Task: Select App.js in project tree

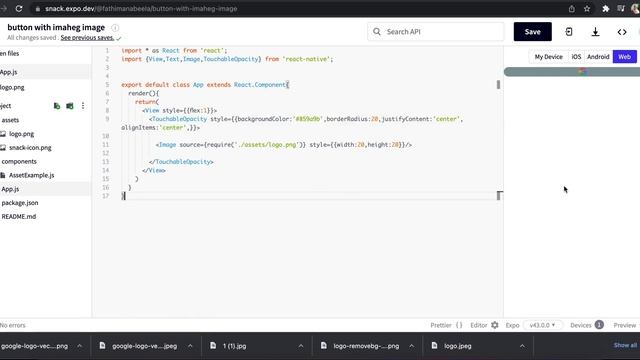Action: (10, 189)
